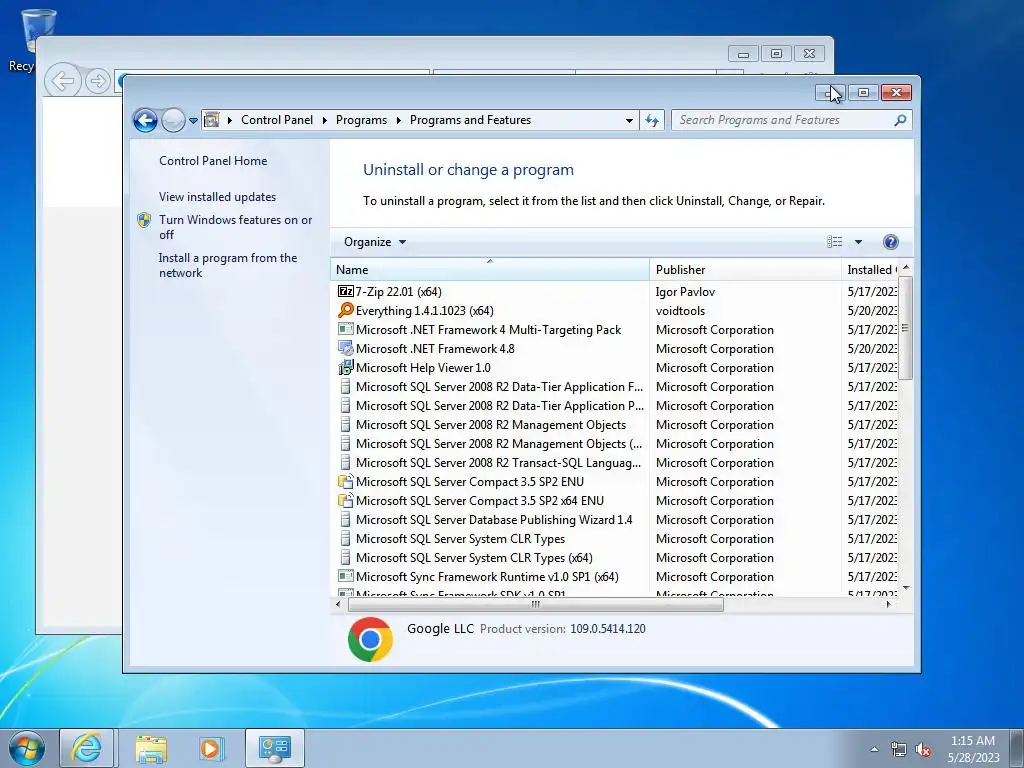This screenshot has height=768, width=1024.
Task: Open the help question mark button
Action: point(890,242)
